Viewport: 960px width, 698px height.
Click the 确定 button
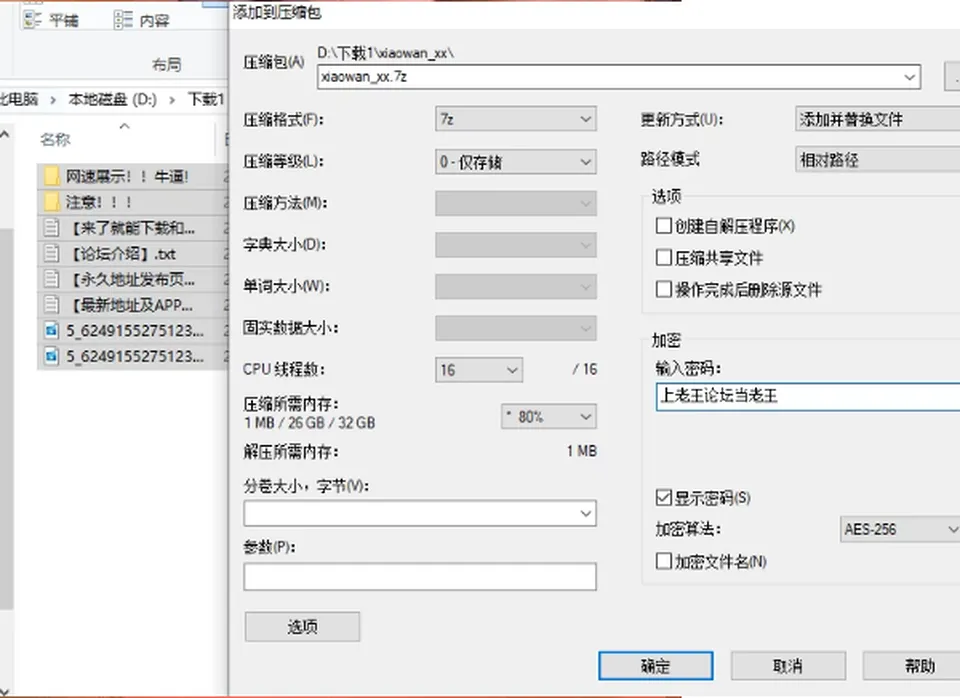656,666
